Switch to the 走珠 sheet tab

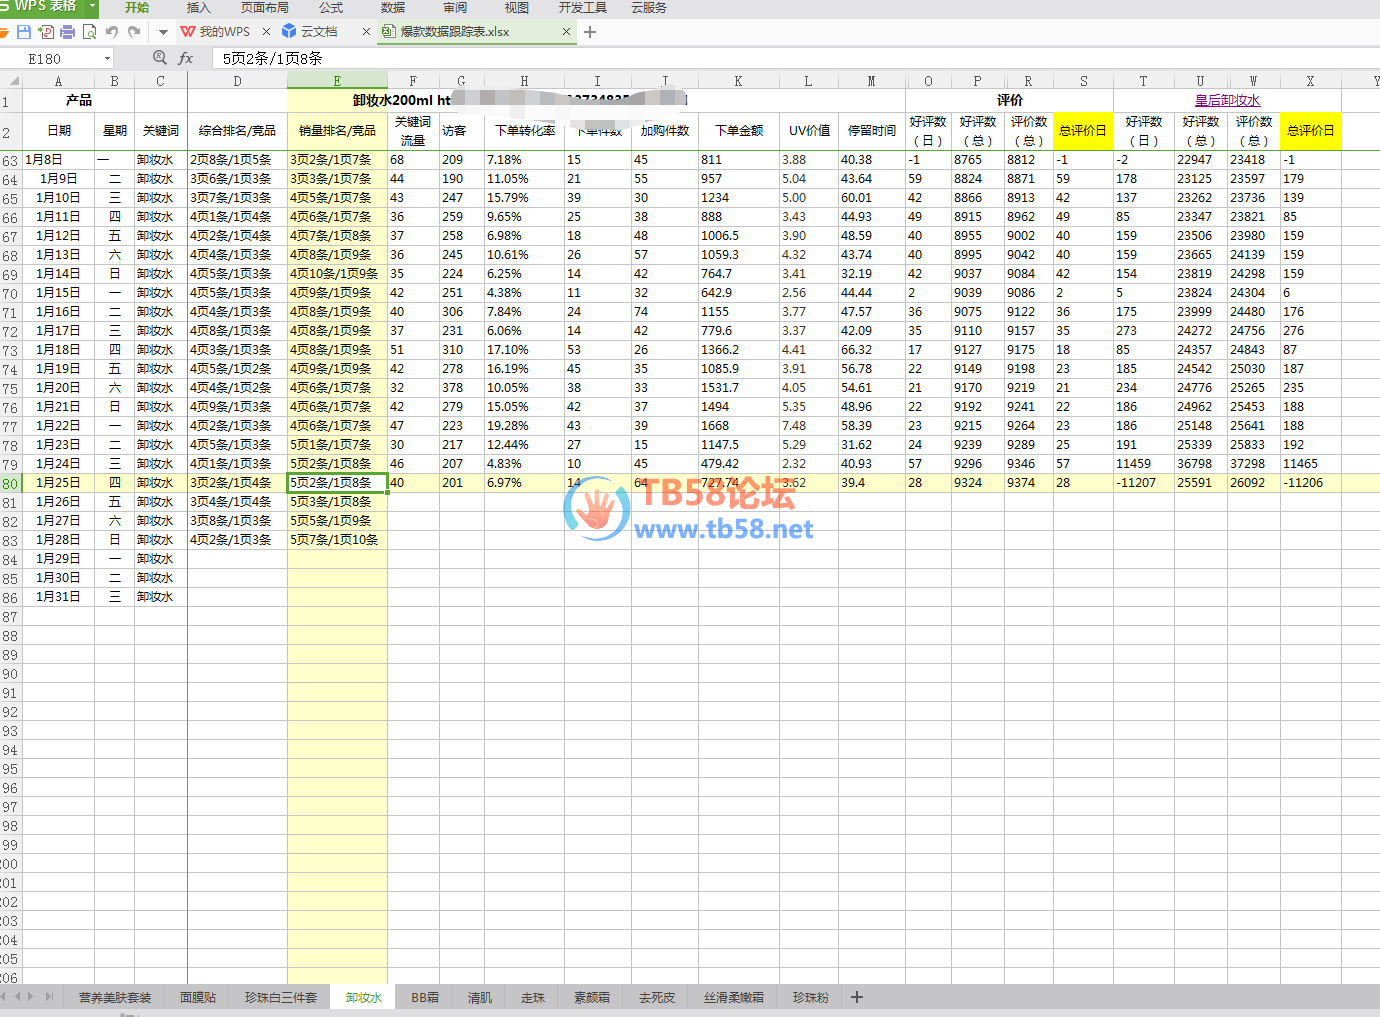[533, 997]
